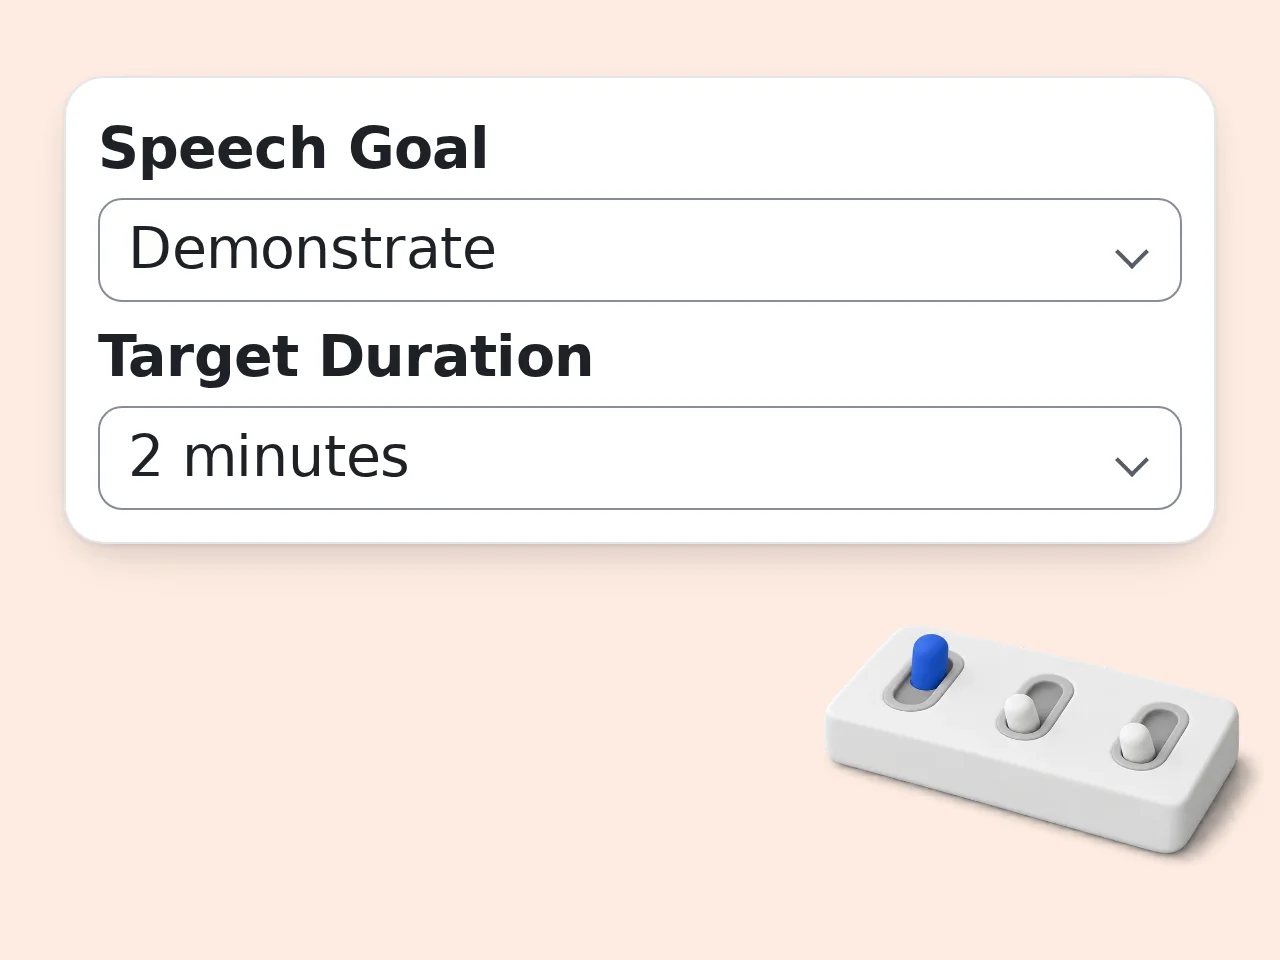1280x960 pixels.
Task: Toggle the blue switch on the panel
Action: (924, 673)
